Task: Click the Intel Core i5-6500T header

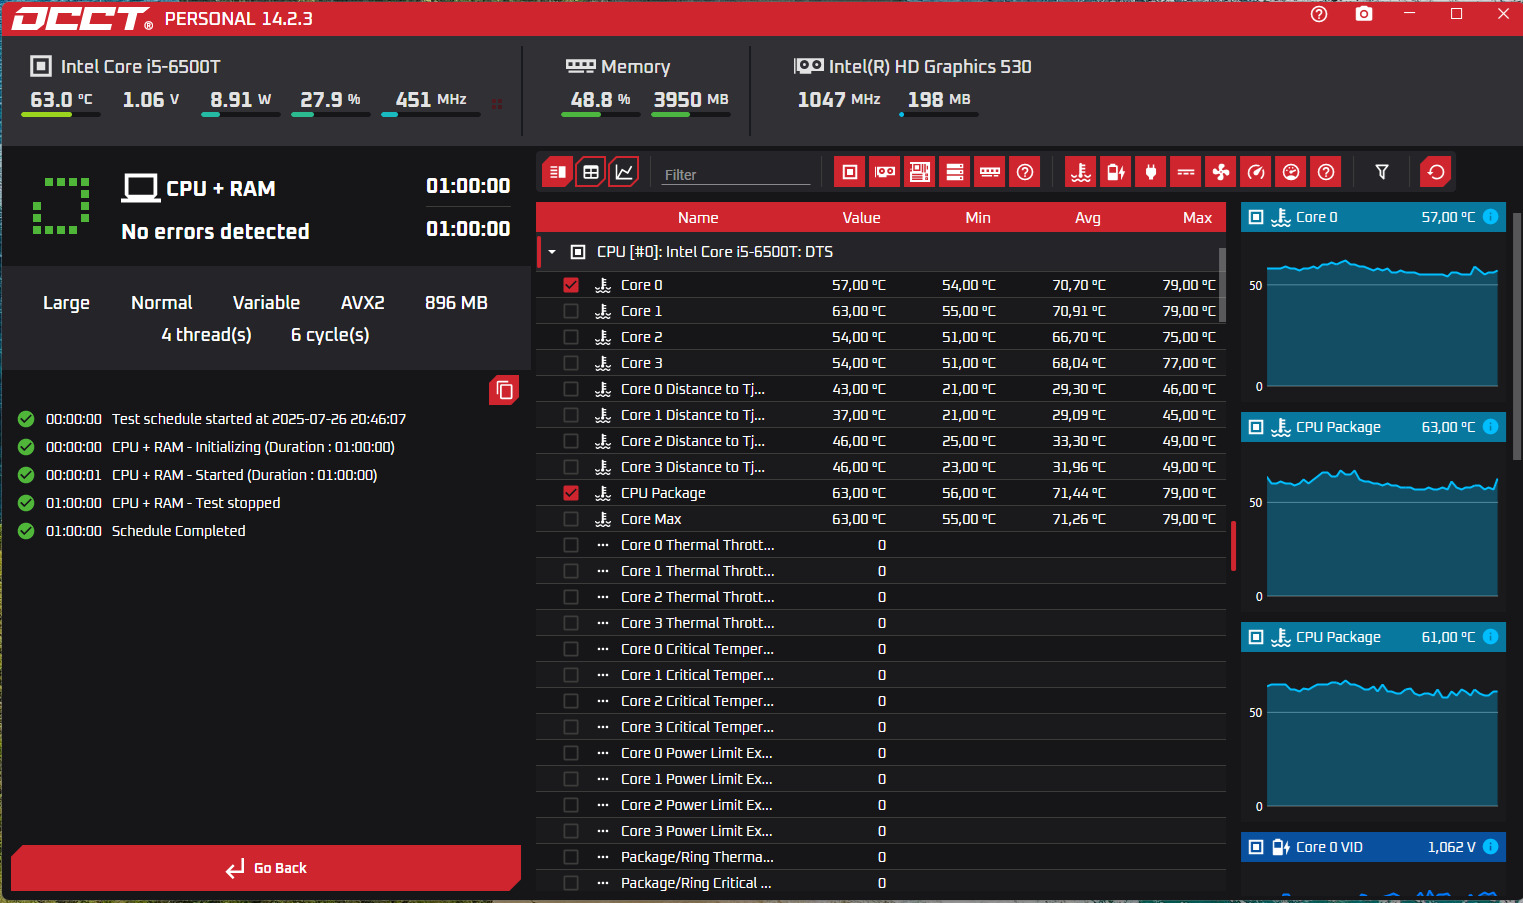Action: coord(140,67)
